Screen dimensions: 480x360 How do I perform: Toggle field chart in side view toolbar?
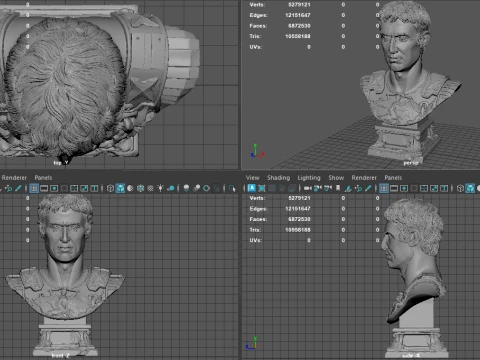(424, 189)
